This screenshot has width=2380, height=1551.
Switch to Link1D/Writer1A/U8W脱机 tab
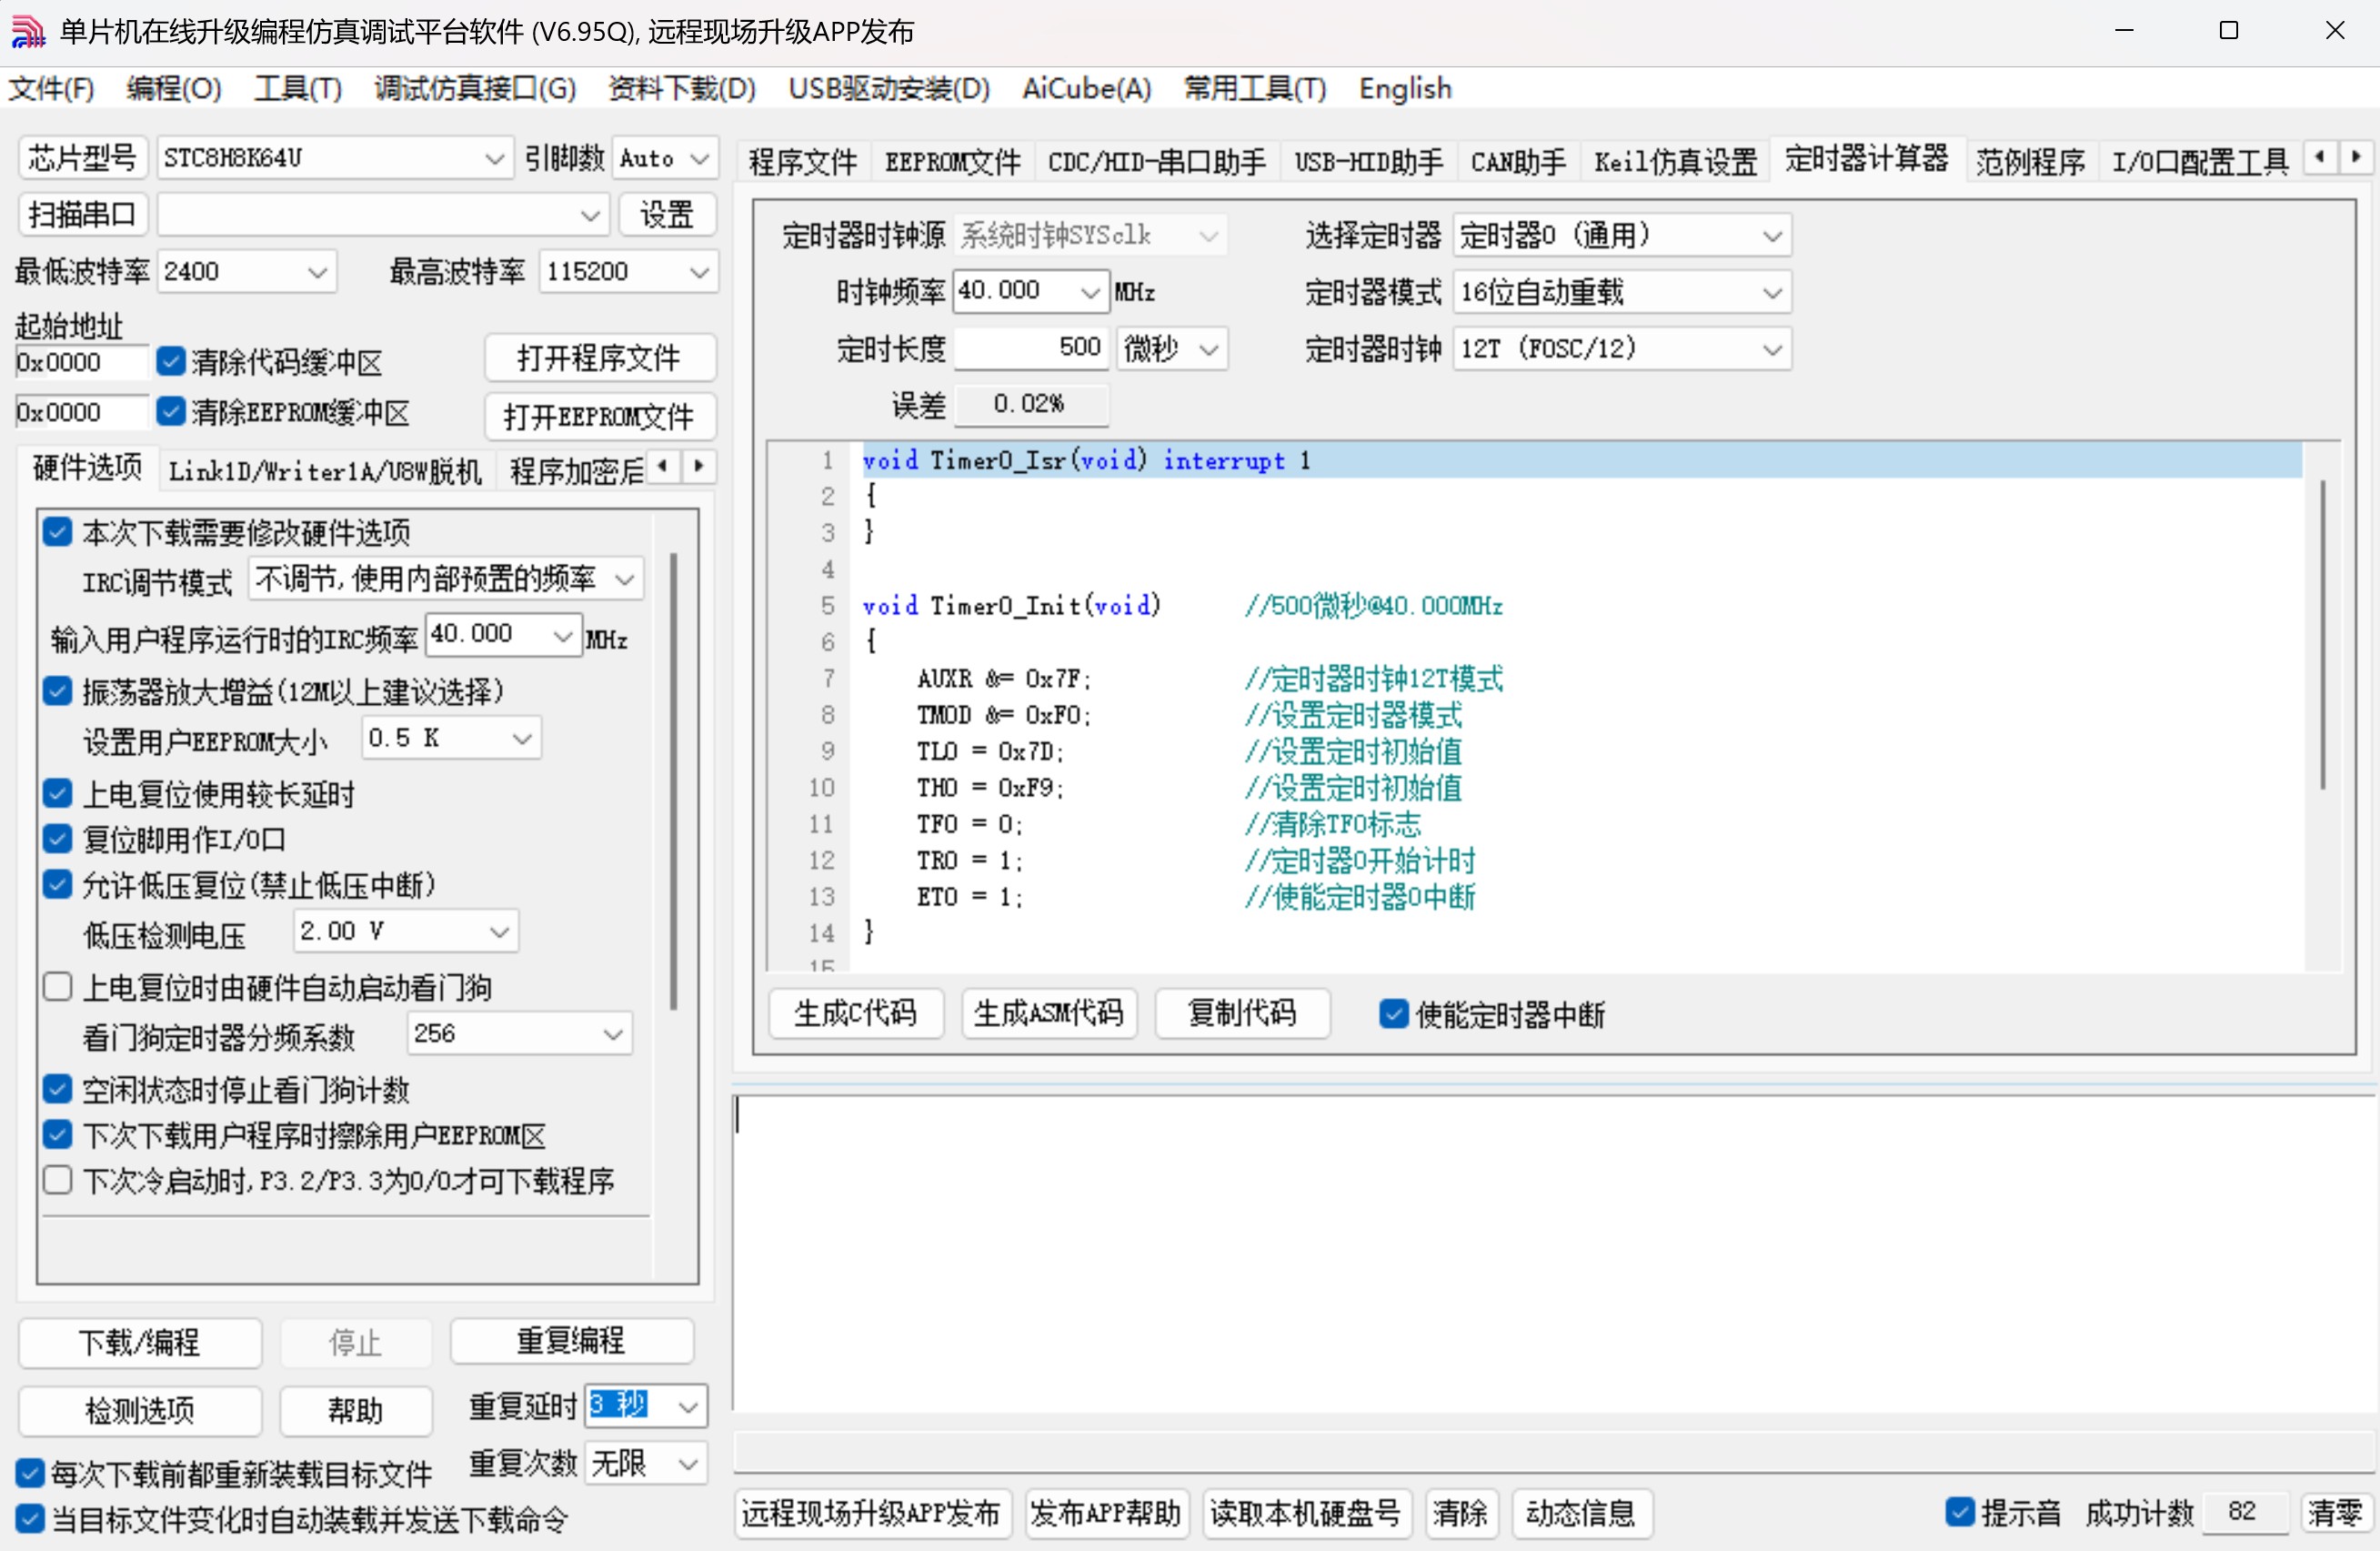(325, 470)
